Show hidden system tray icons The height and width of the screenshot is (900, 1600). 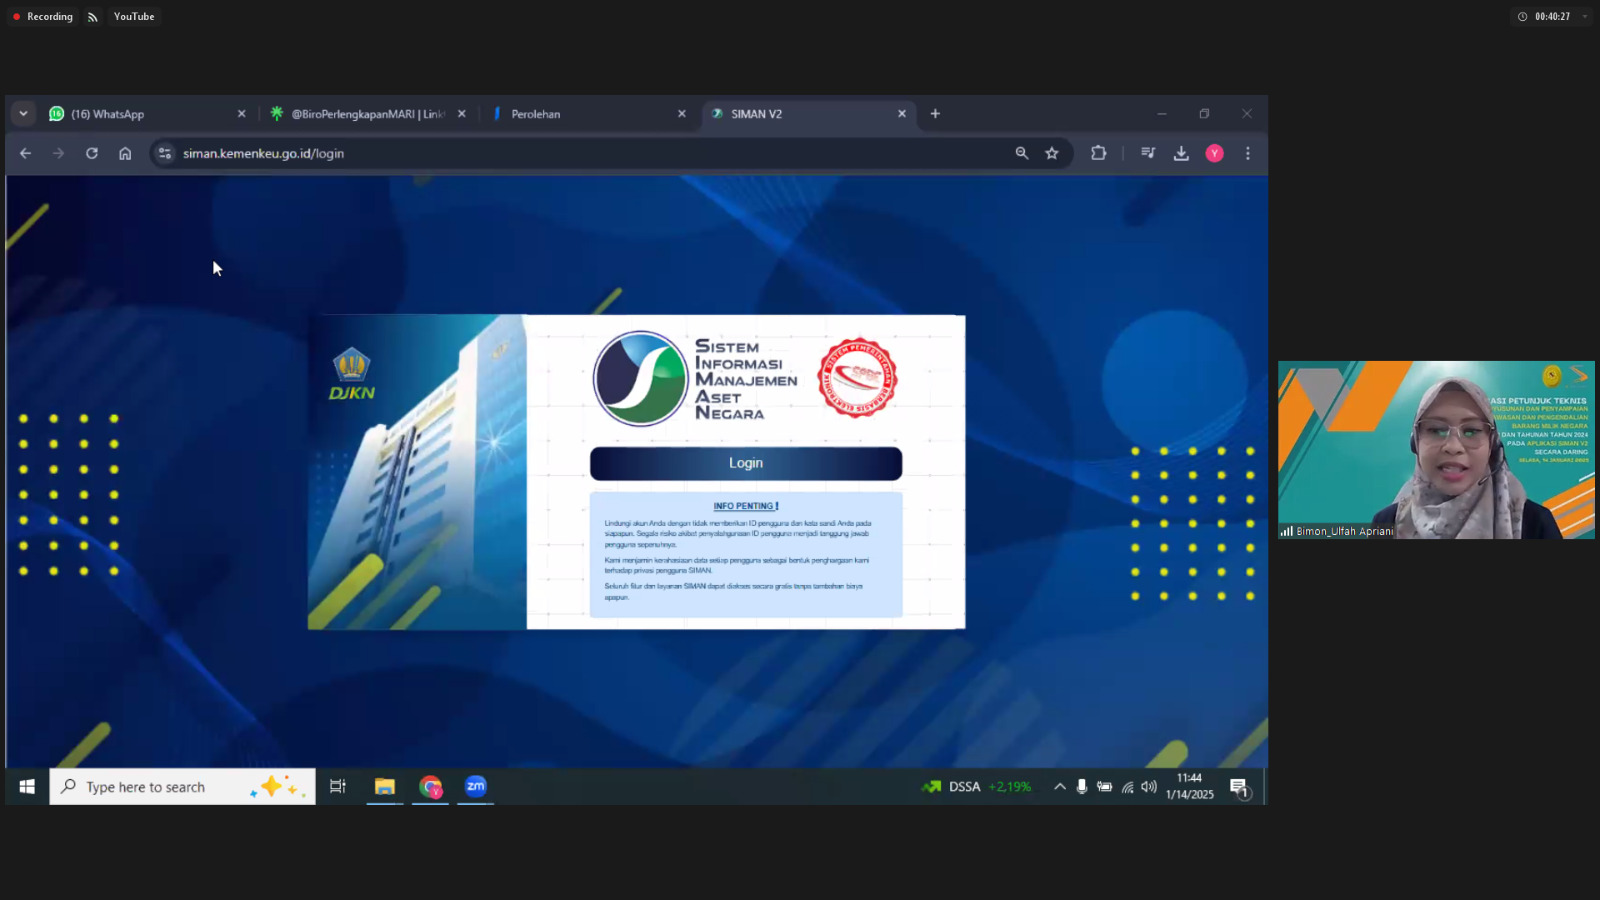tap(1059, 787)
